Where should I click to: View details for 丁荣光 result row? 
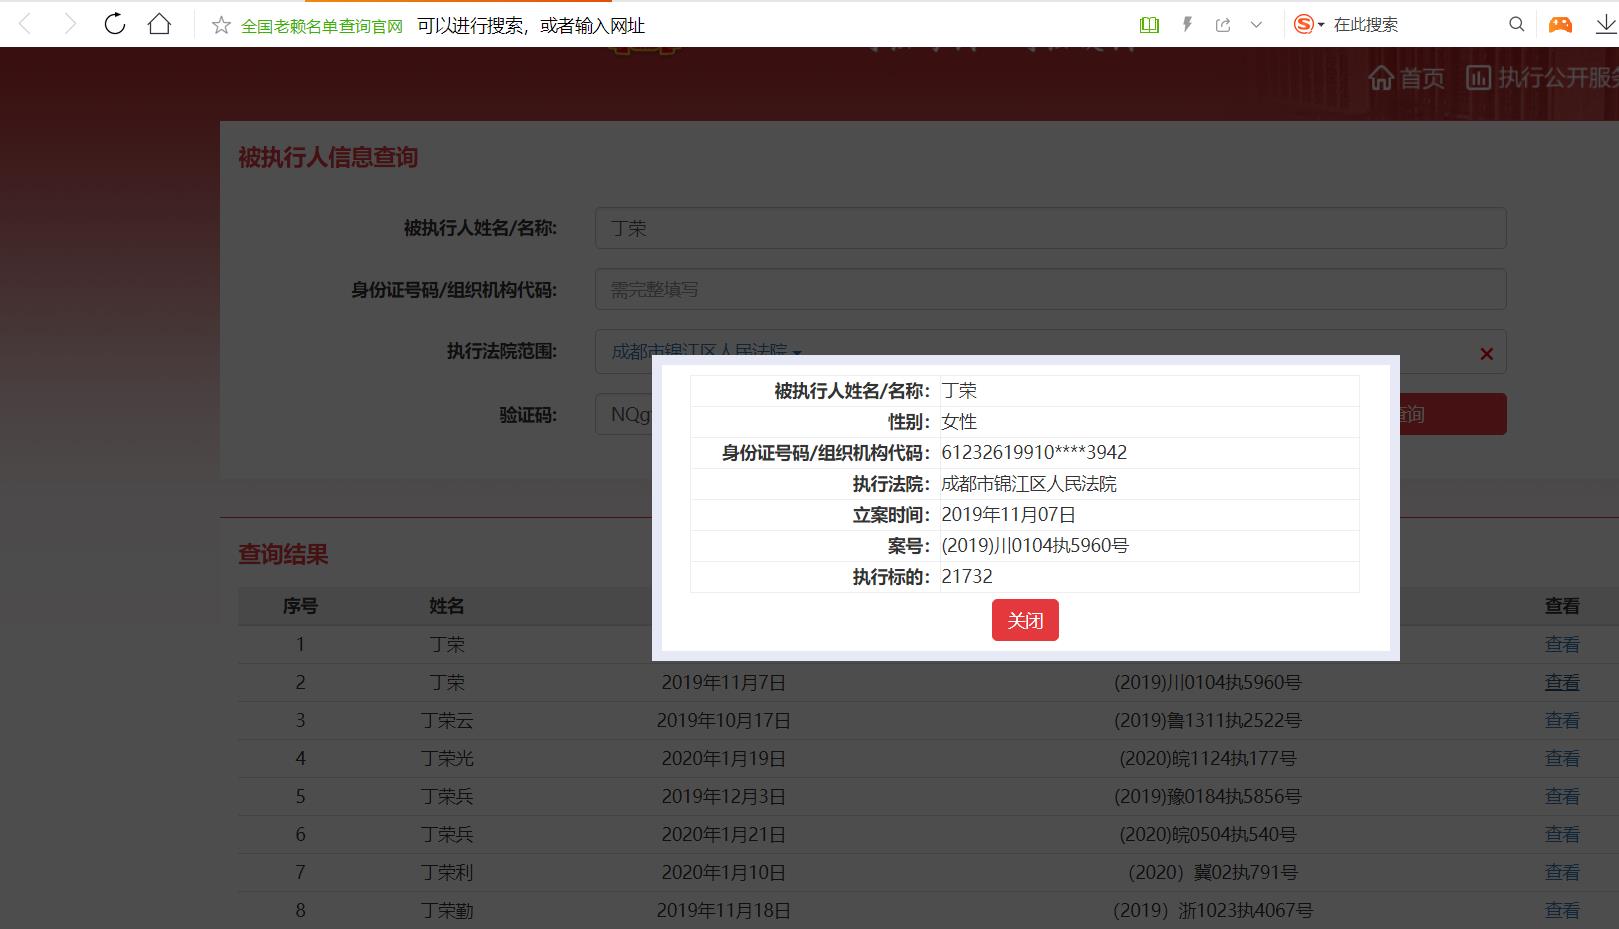1561,758
